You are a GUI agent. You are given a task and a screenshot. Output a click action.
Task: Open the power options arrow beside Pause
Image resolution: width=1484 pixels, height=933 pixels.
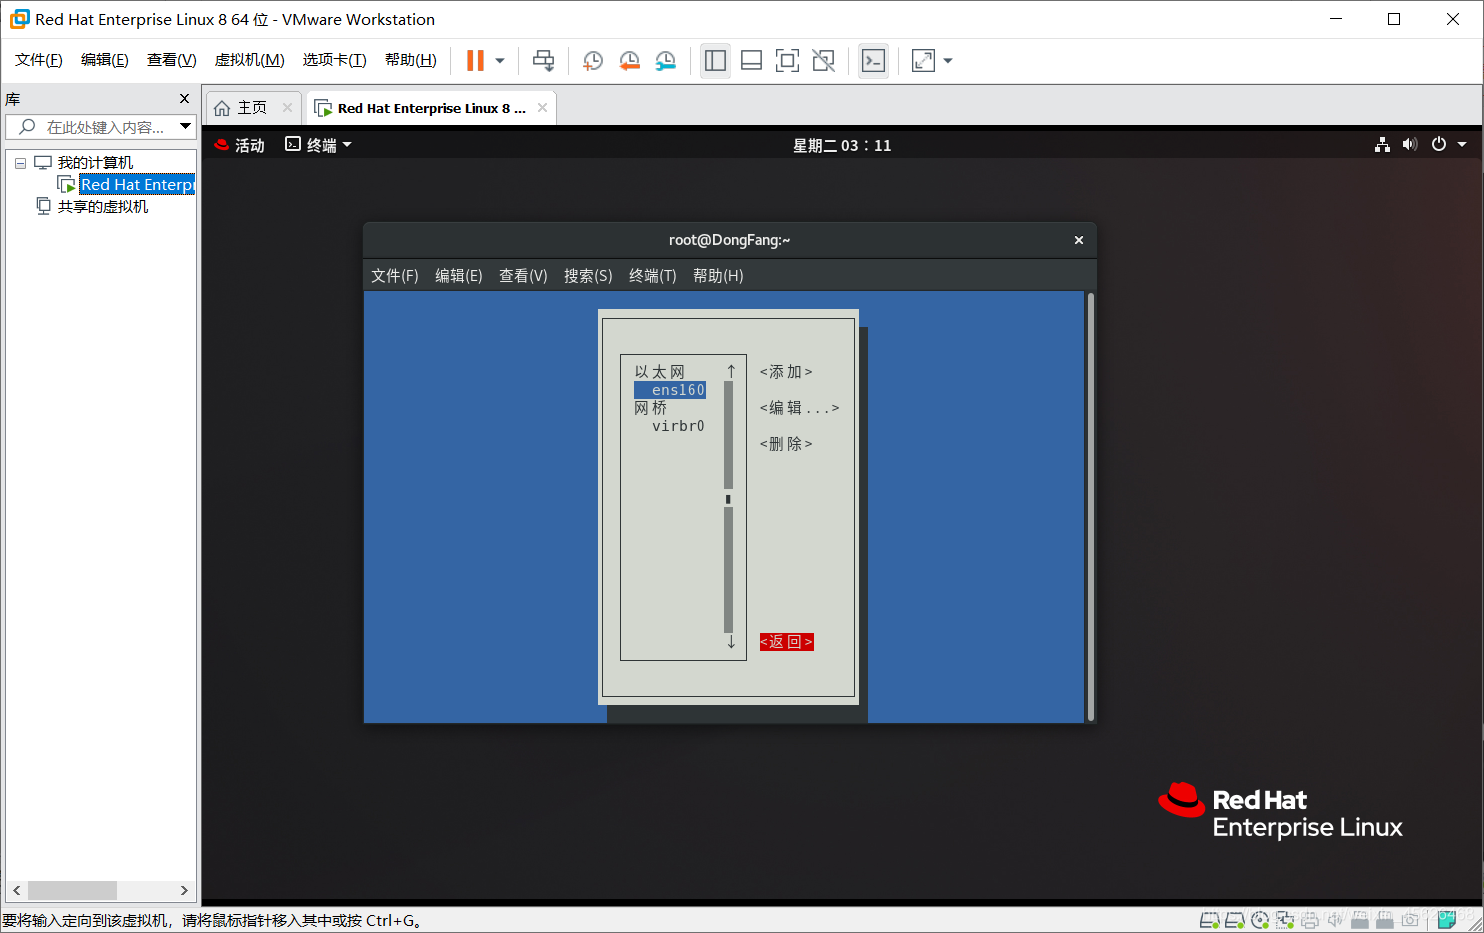pyautogui.click(x=500, y=61)
